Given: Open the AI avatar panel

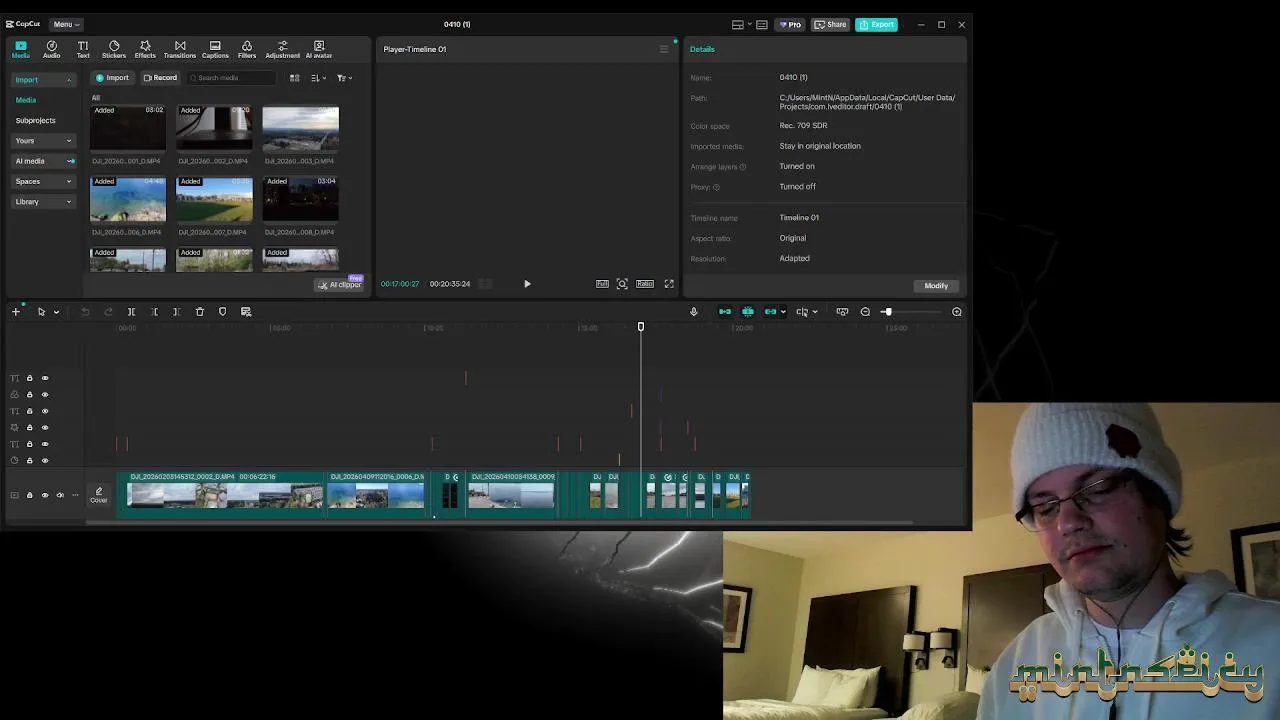Looking at the screenshot, I should (319, 49).
